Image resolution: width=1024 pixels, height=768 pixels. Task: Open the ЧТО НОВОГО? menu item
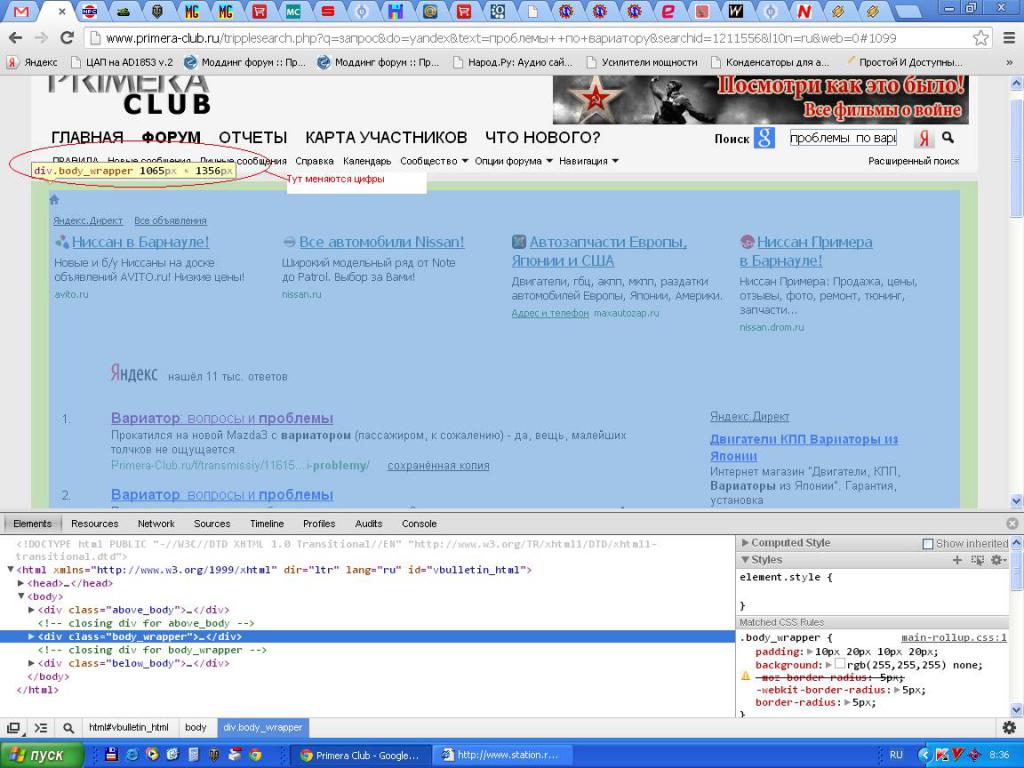[542, 138]
